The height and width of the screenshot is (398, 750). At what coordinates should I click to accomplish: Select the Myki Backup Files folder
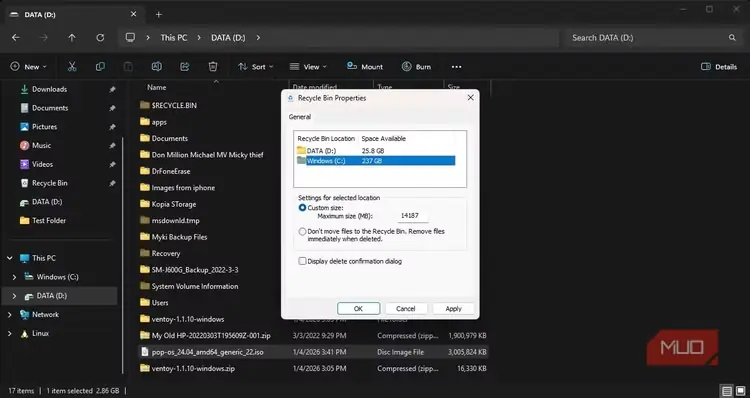(x=179, y=237)
